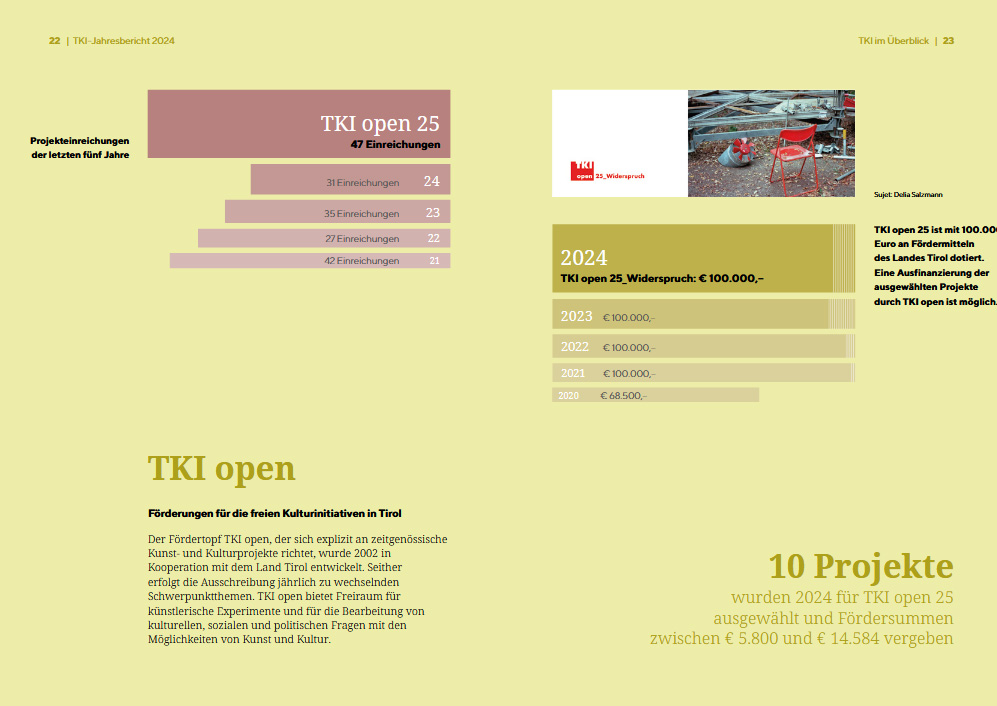Click the line "zwischen € 5.800 und € 14.584 vergeben"
Viewport: 997px width, 706px height.
pos(801,638)
